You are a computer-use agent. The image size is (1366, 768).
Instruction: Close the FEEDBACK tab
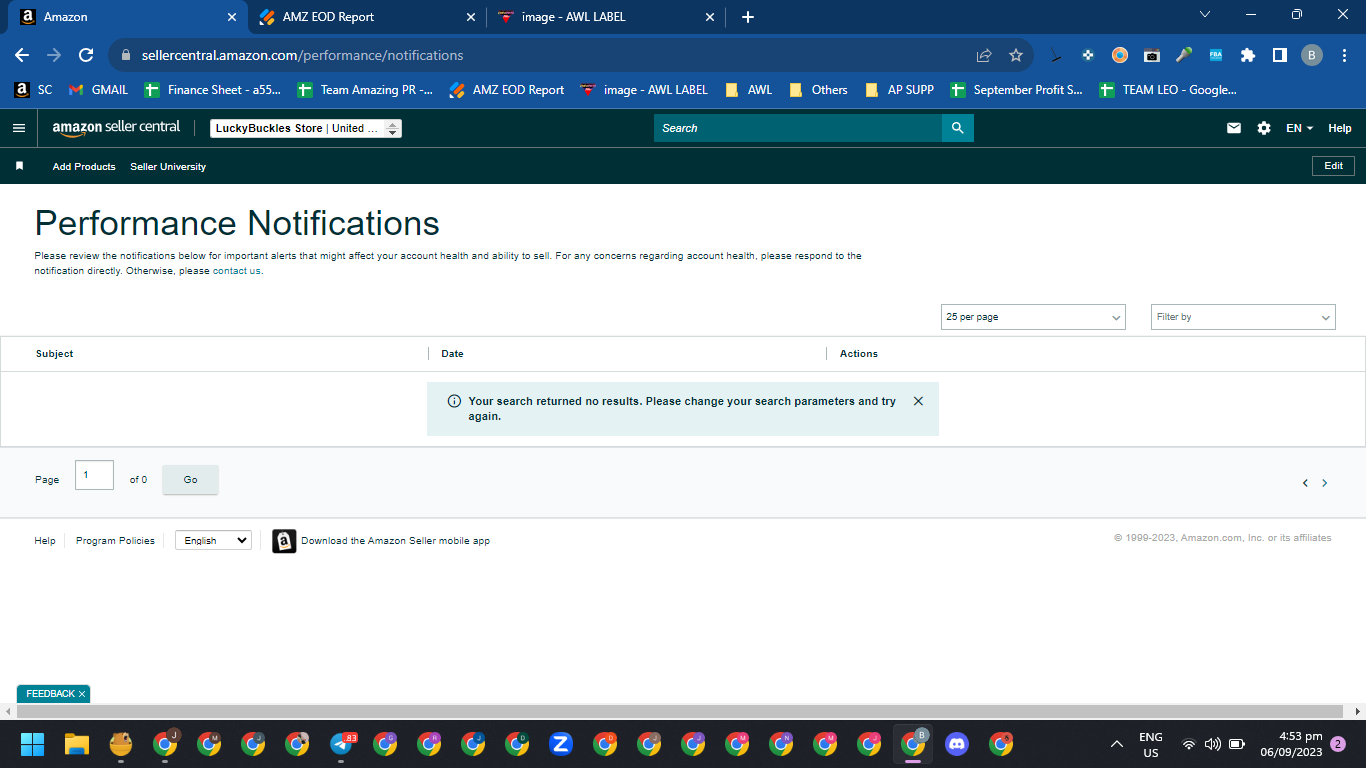[82, 694]
